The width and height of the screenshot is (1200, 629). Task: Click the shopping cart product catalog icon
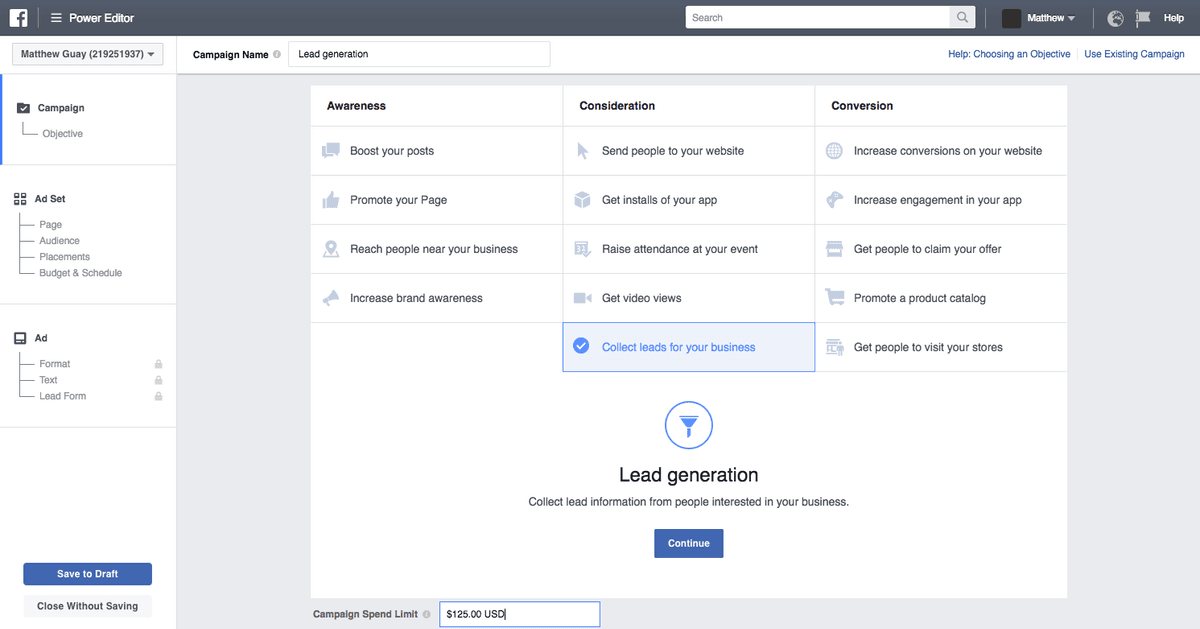[835, 298]
